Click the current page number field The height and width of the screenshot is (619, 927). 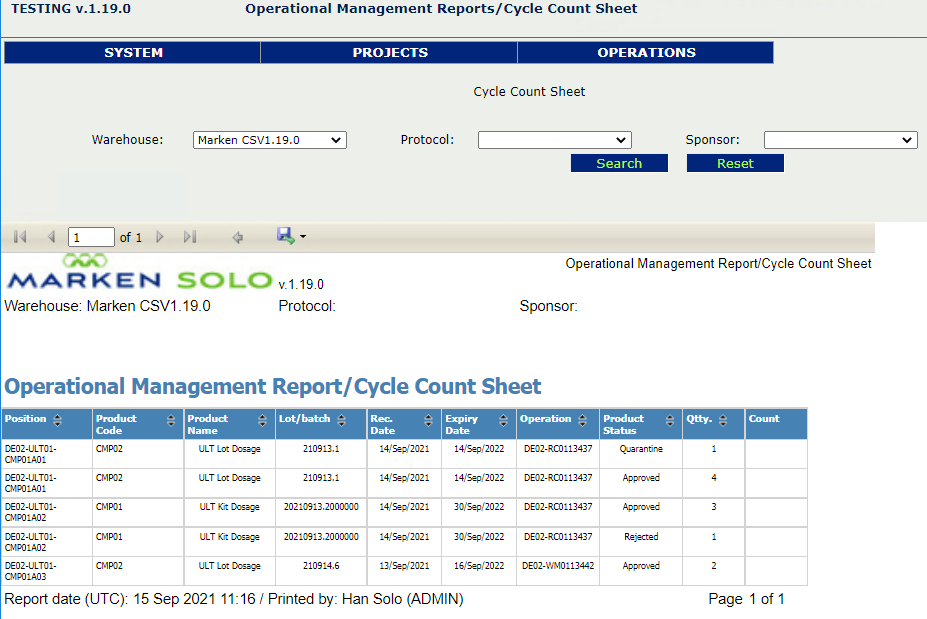coord(91,237)
